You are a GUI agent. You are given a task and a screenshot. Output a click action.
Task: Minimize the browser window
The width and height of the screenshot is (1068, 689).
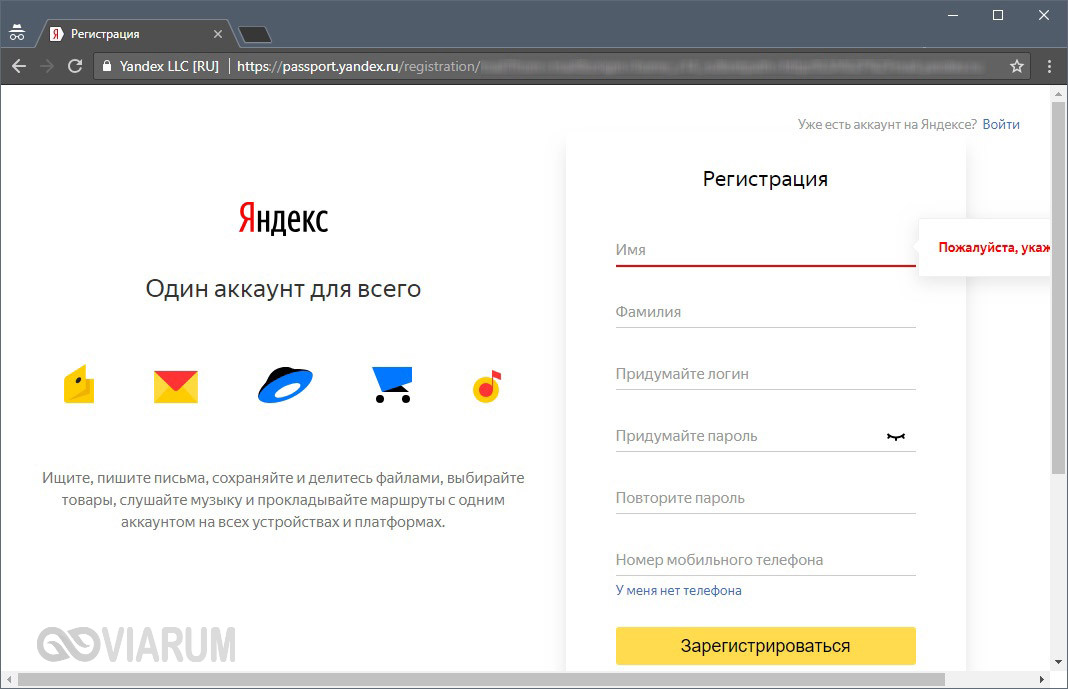point(953,15)
